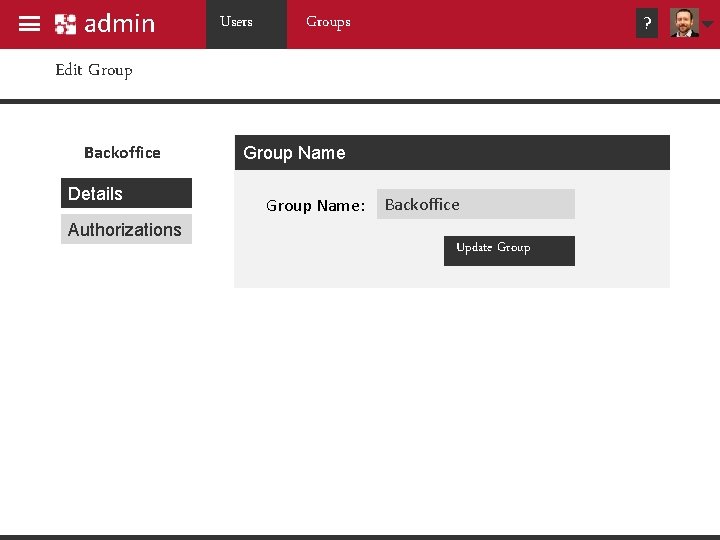Click the 'Group Name' panel header

[452, 152]
